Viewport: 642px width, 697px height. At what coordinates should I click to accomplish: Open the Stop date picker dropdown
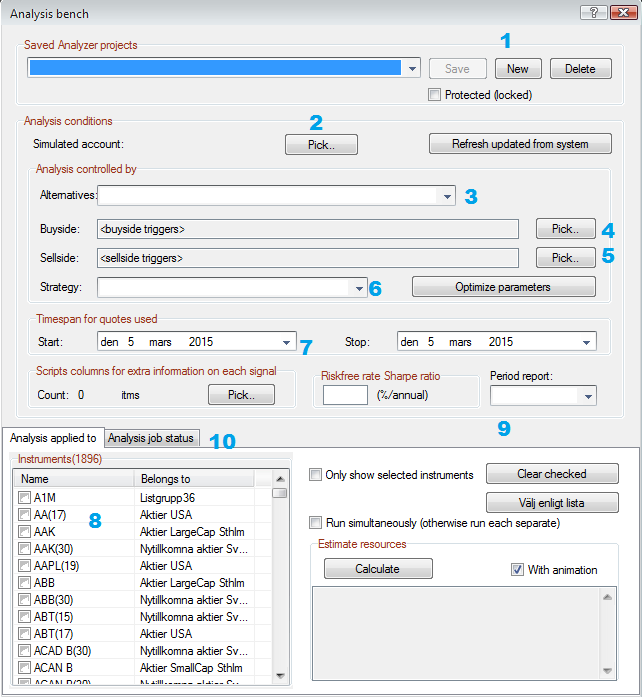pos(586,342)
